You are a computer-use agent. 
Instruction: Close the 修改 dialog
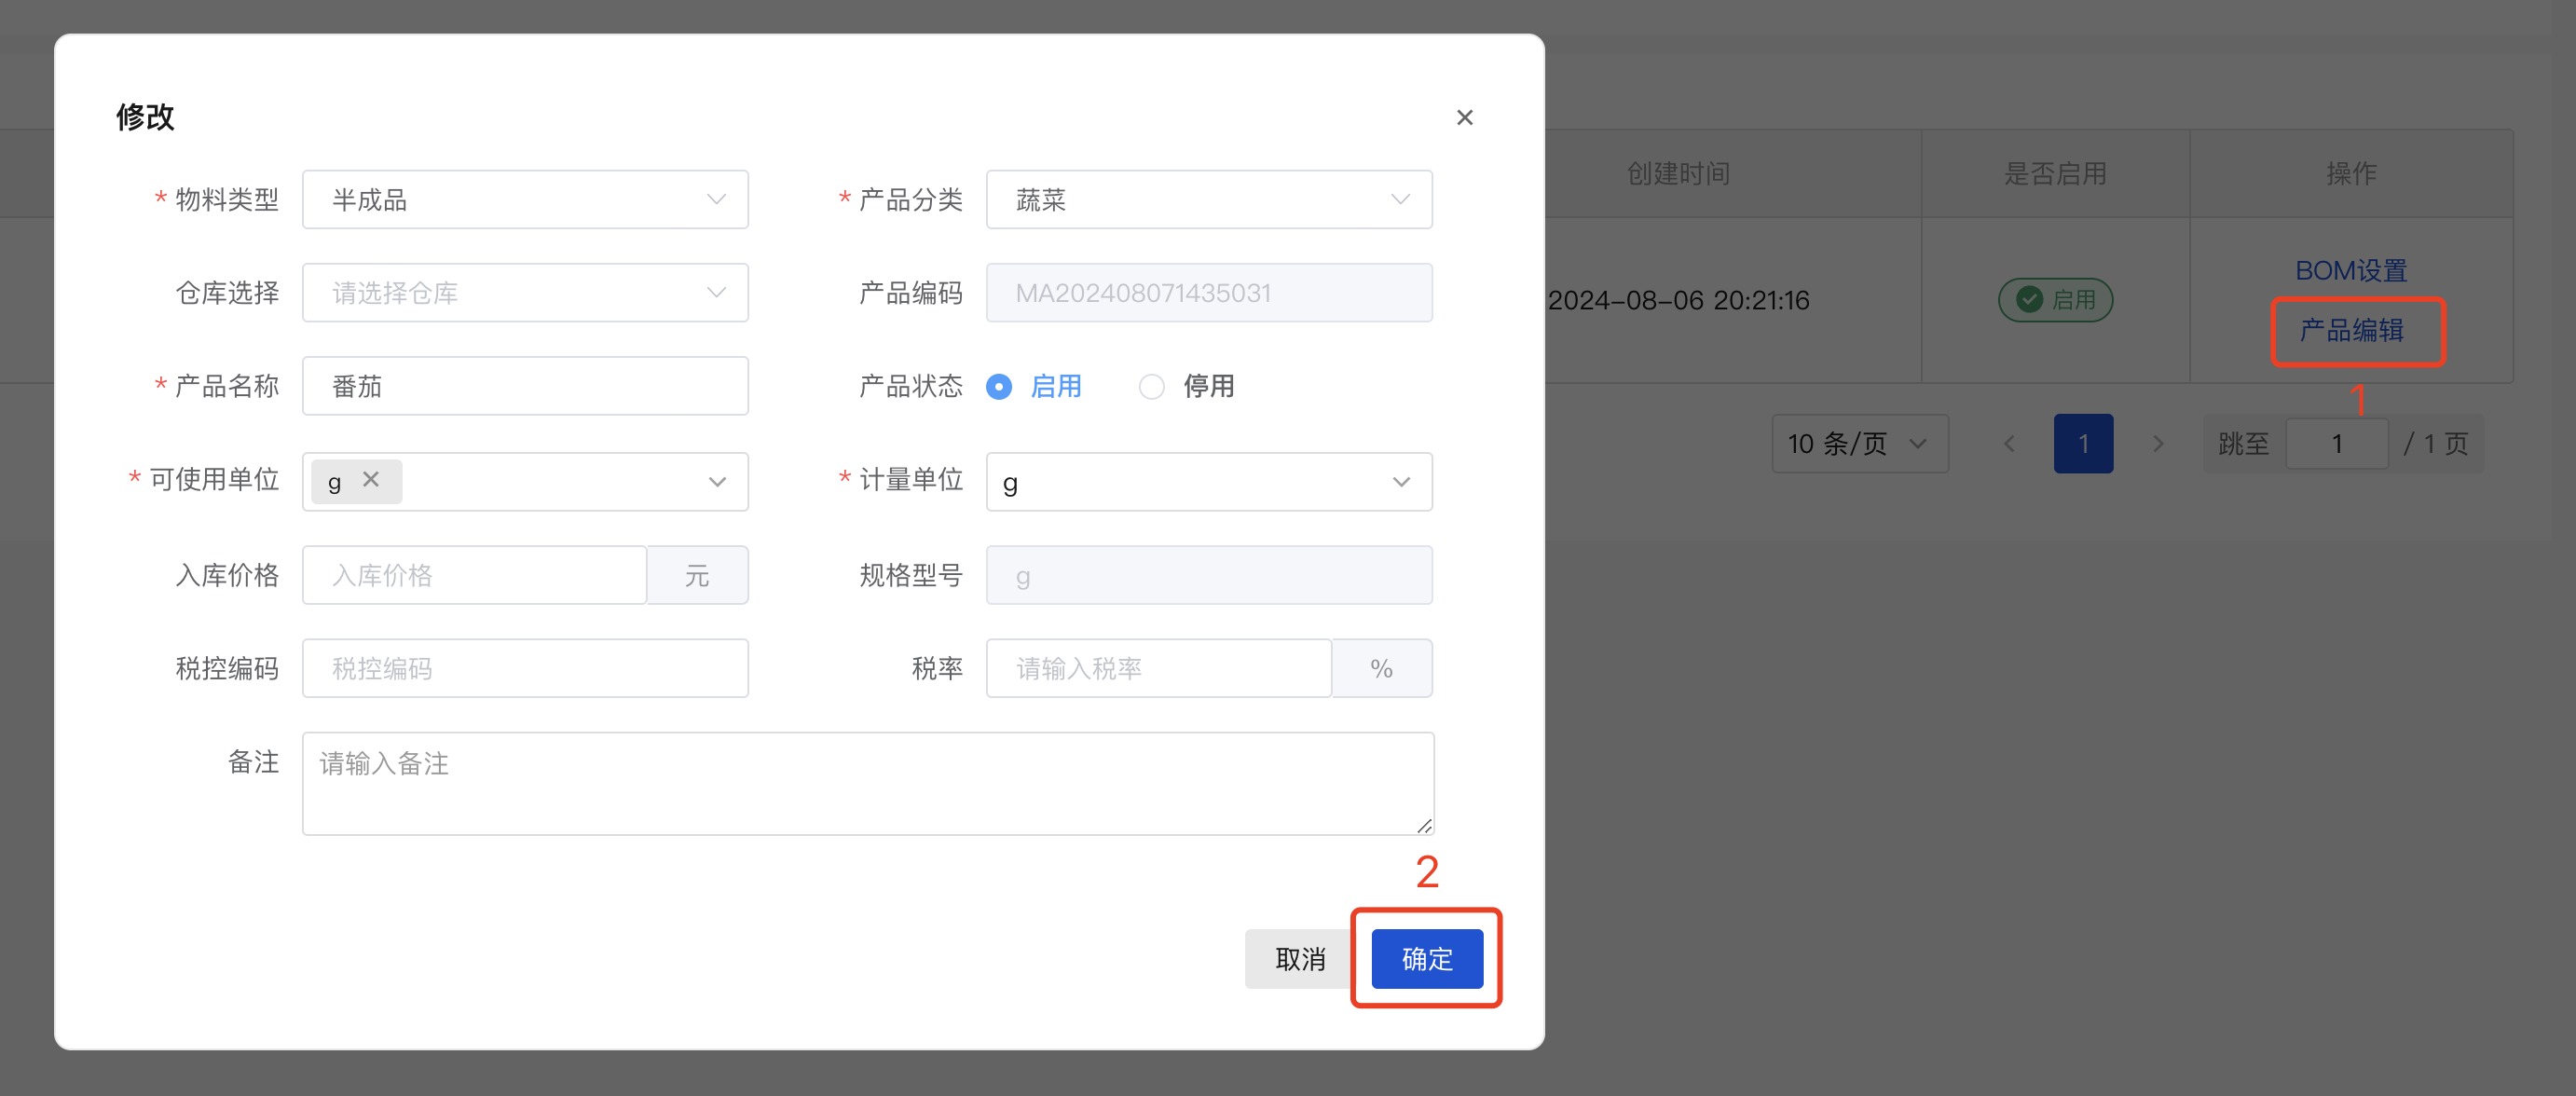[1464, 117]
